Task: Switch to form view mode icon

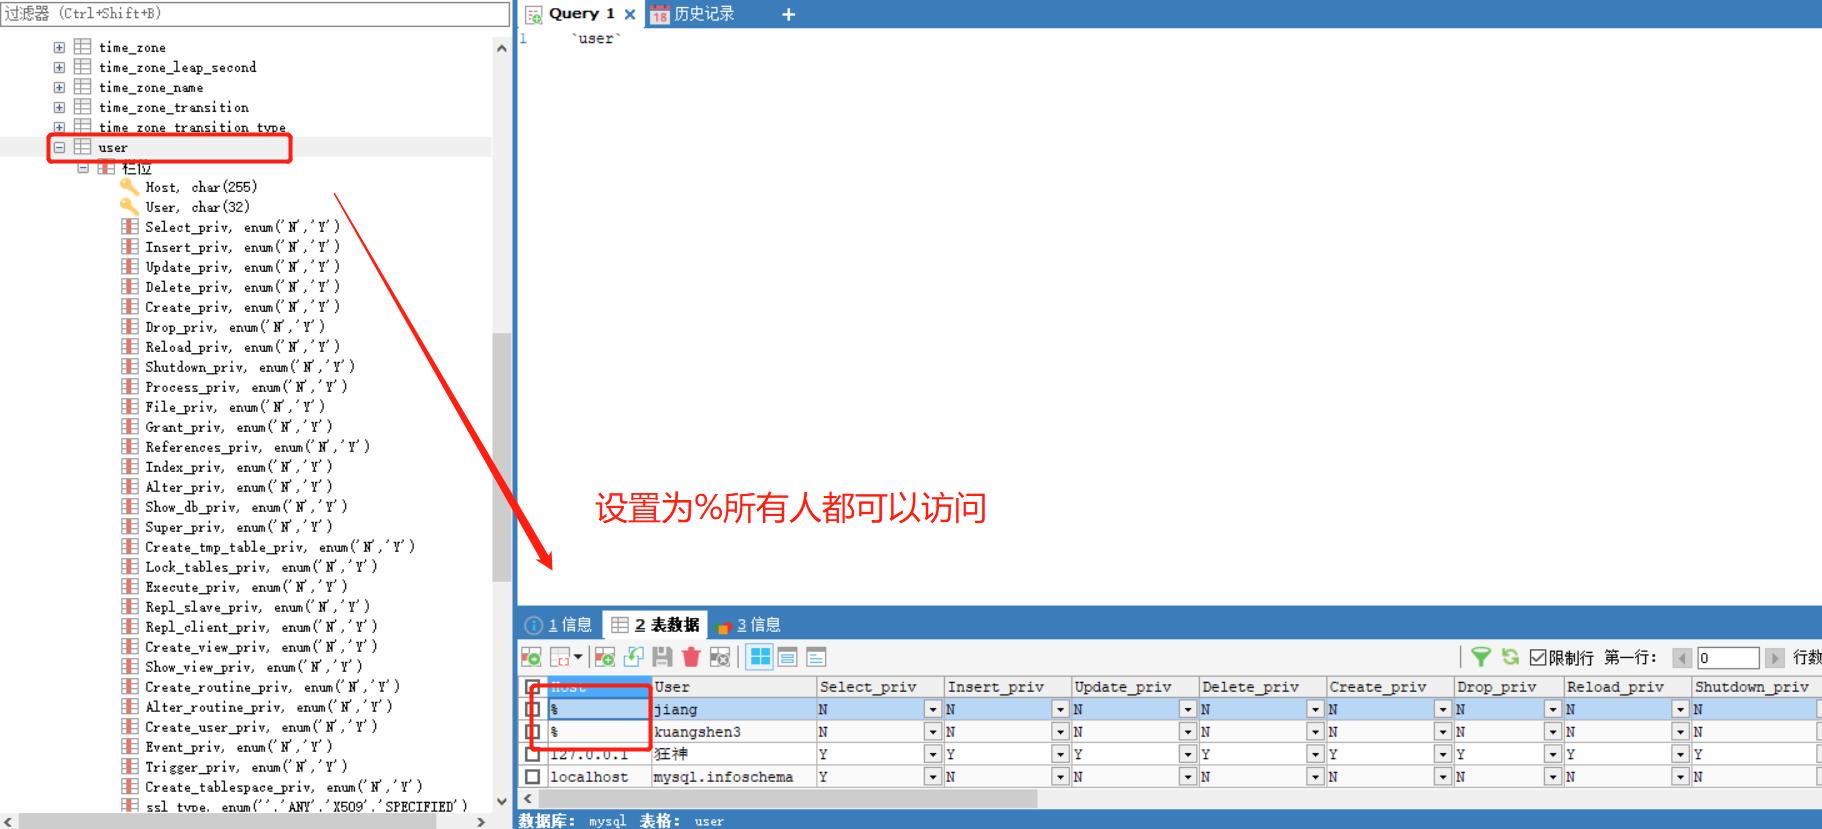Action: coord(788,657)
